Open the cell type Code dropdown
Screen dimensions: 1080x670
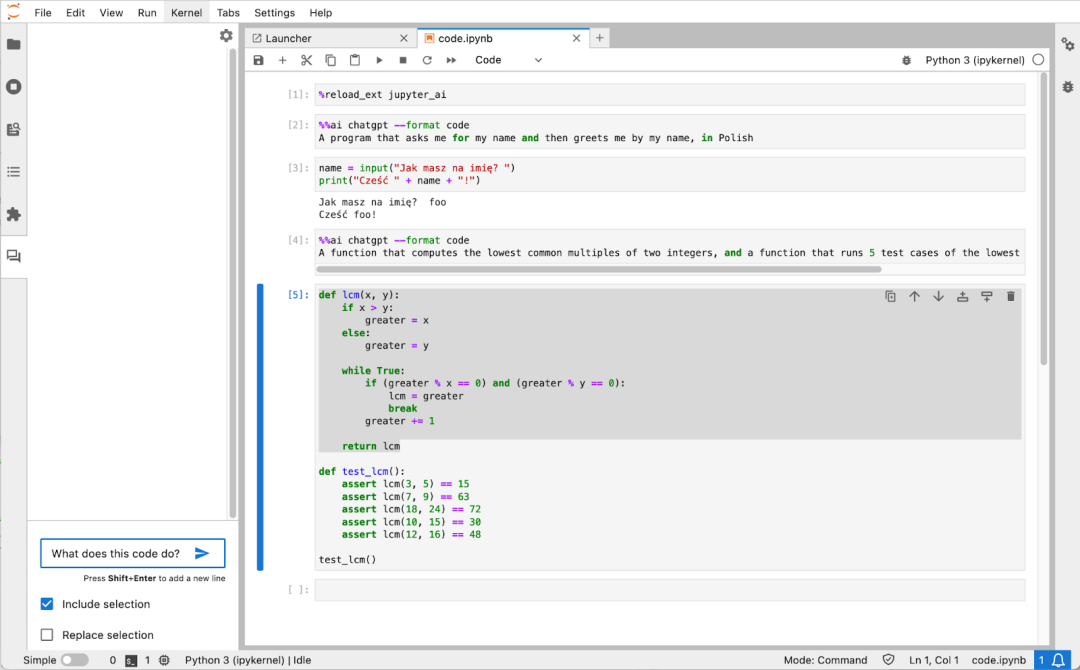point(508,60)
